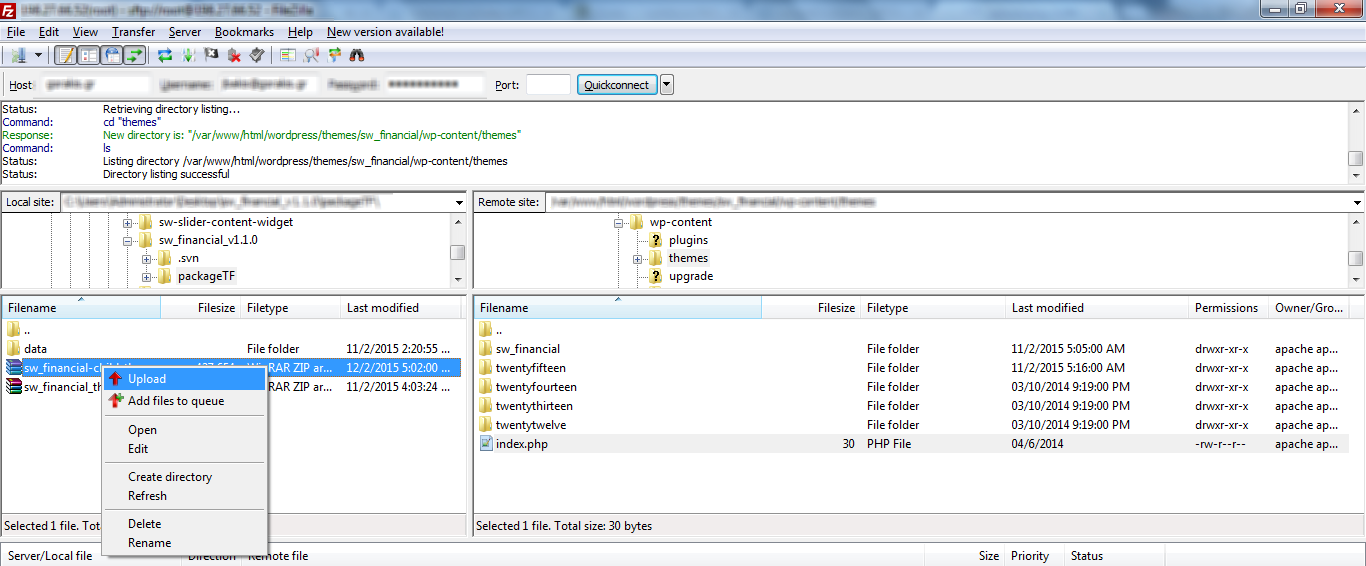Click the disconnect from server icon
The height and width of the screenshot is (566, 1366).
[234, 55]
